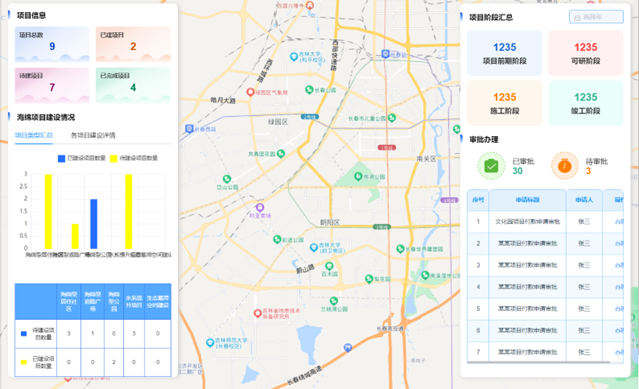This screenshot has height=389, width=639.
Task: Click the 吉林大学(和平校区) blue marker
Action: pos(293,57)
